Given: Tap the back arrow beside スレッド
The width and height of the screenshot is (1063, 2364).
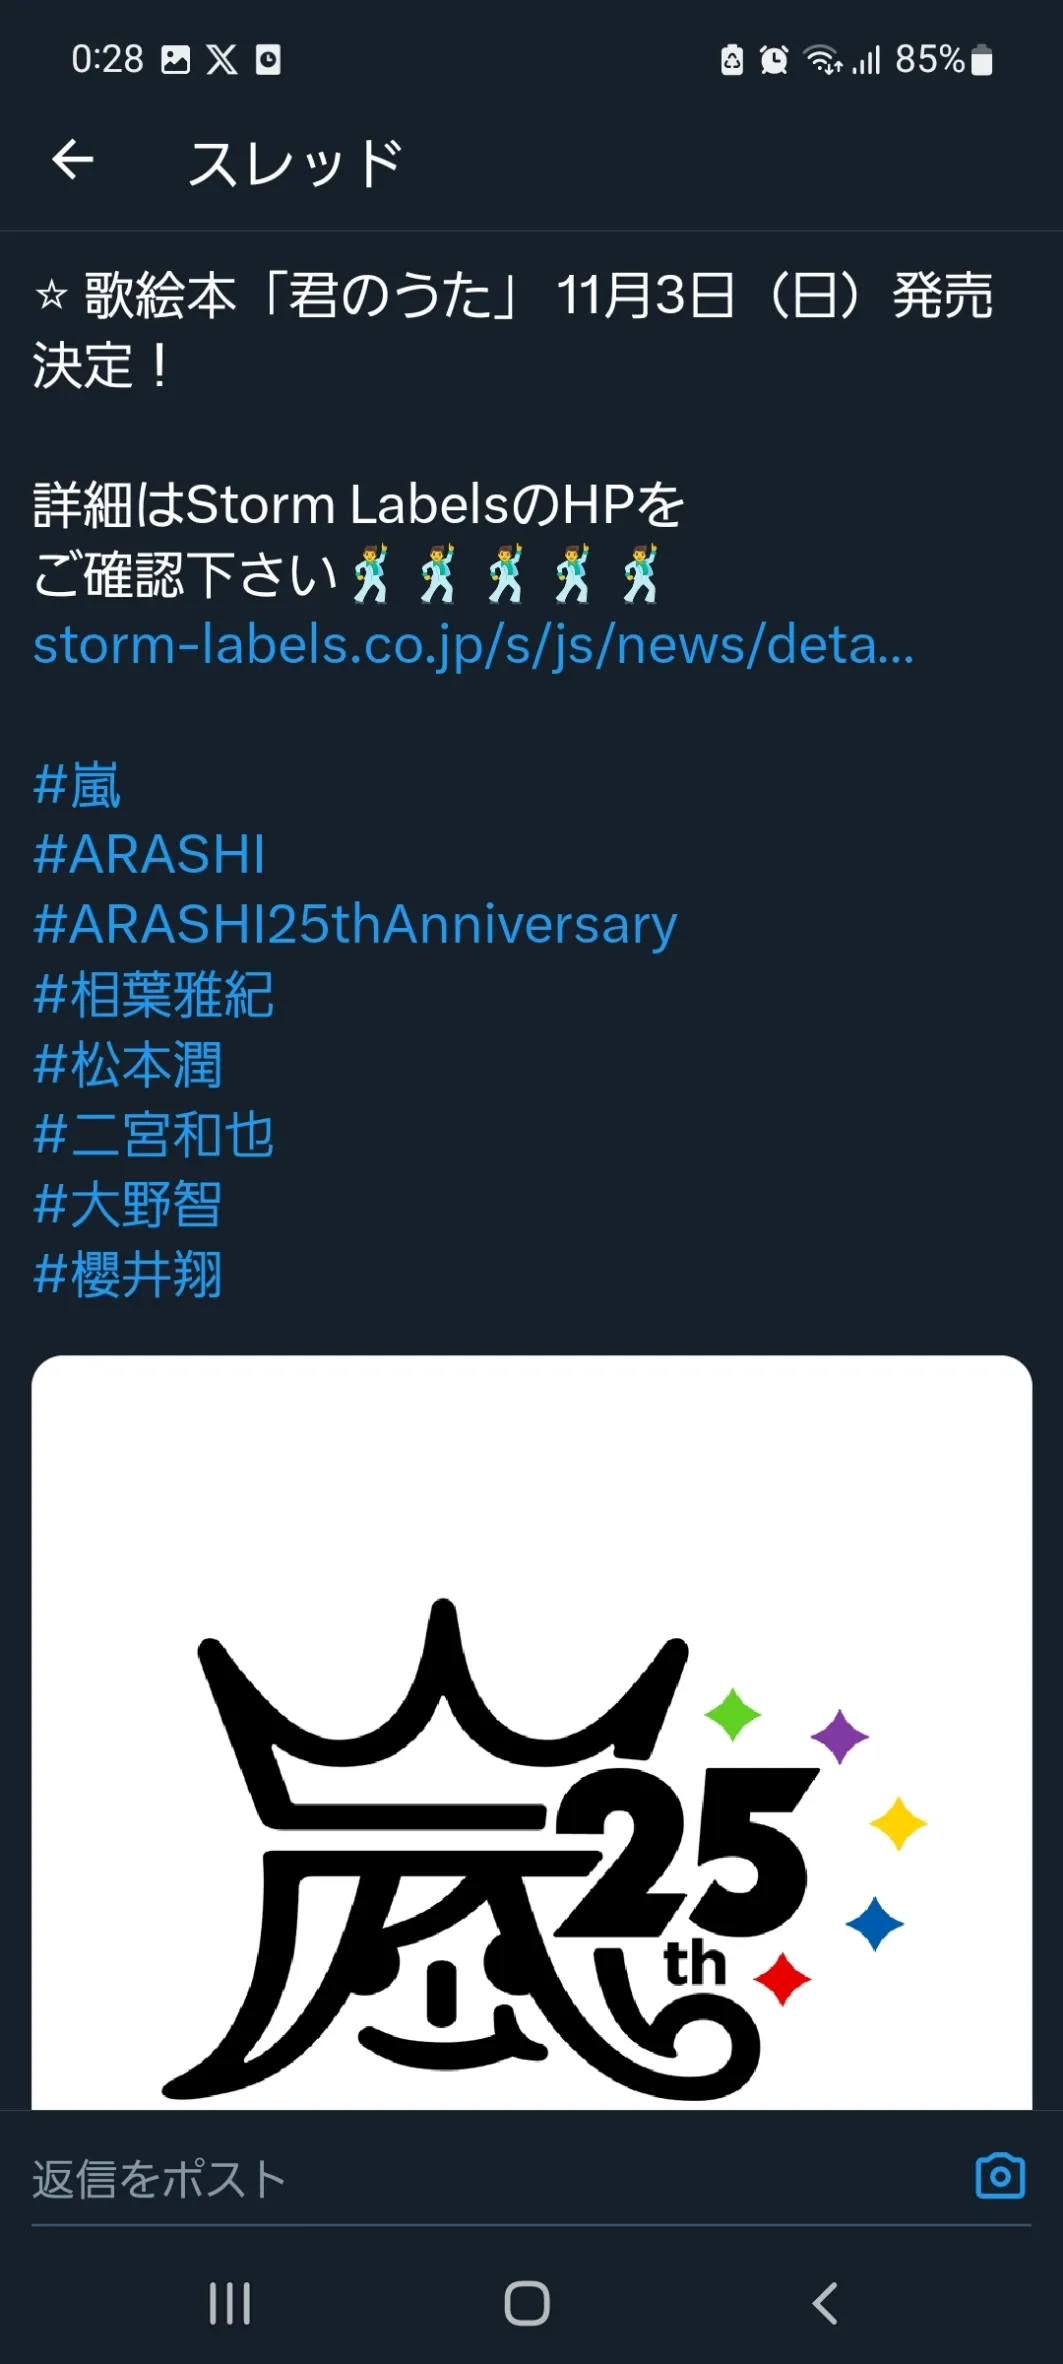Looking at the screenshot, I should 73,160.
